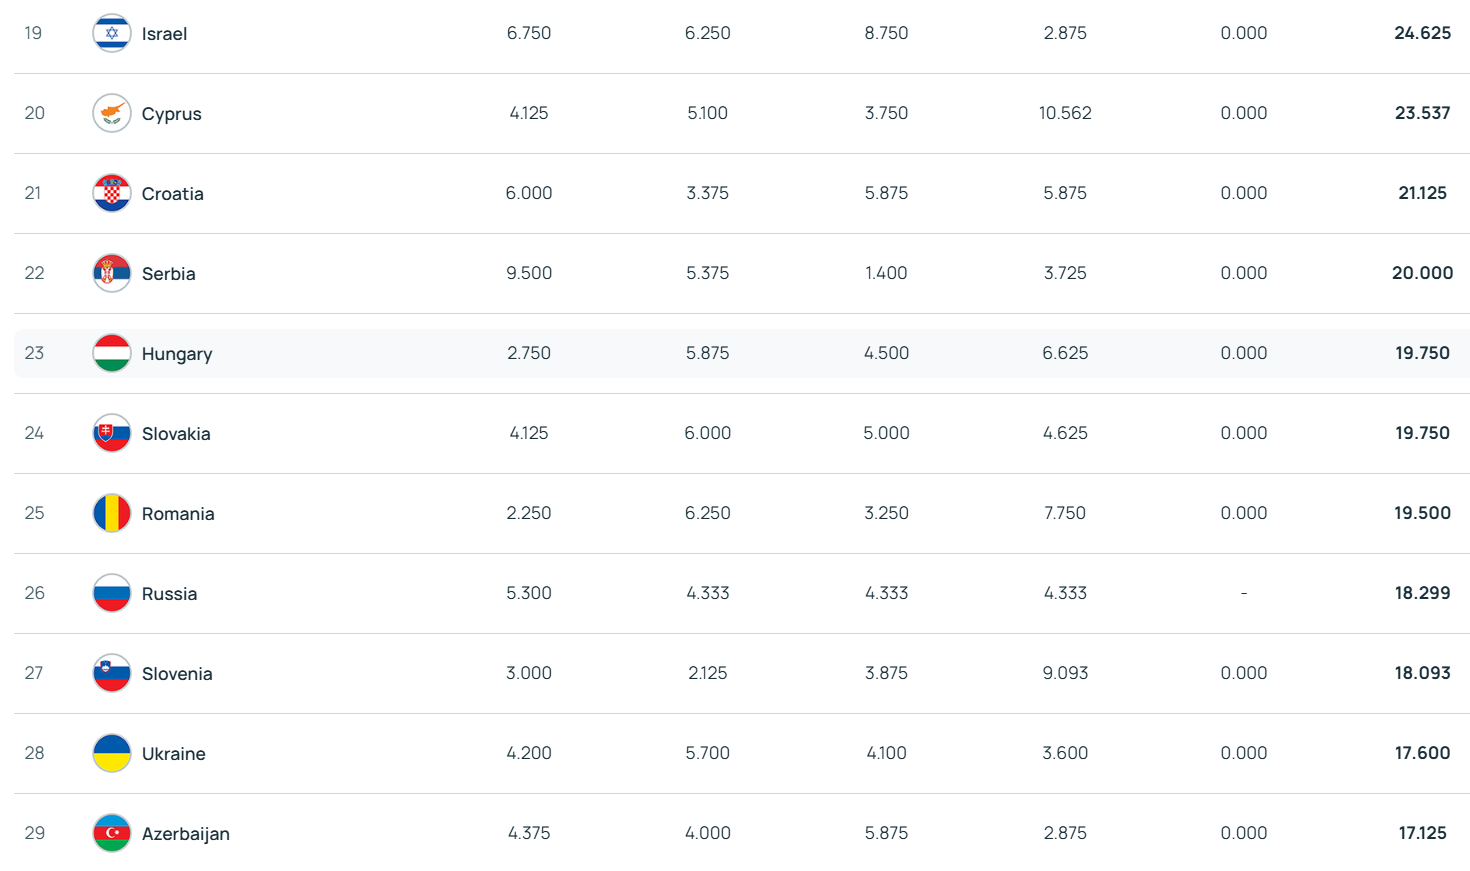The image size is (1470, 871).
Task: Select the Hungary country name
Action: pyautogui.click(x=177, y=354)
